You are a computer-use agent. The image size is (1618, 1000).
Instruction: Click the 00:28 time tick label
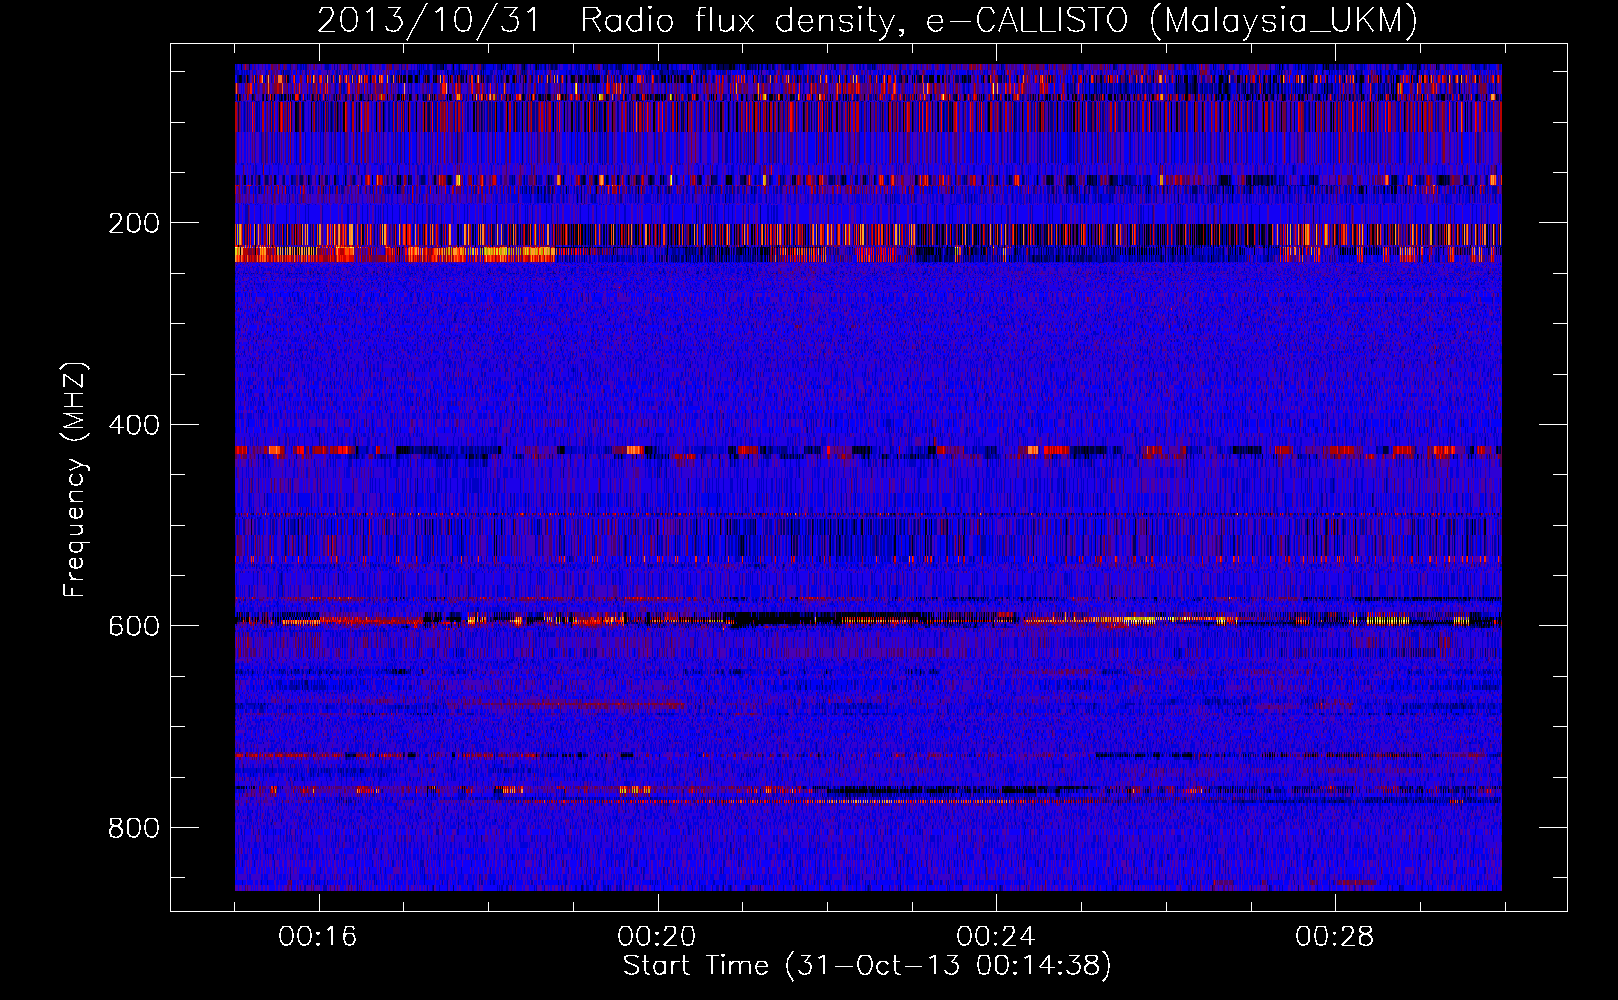1335,937
